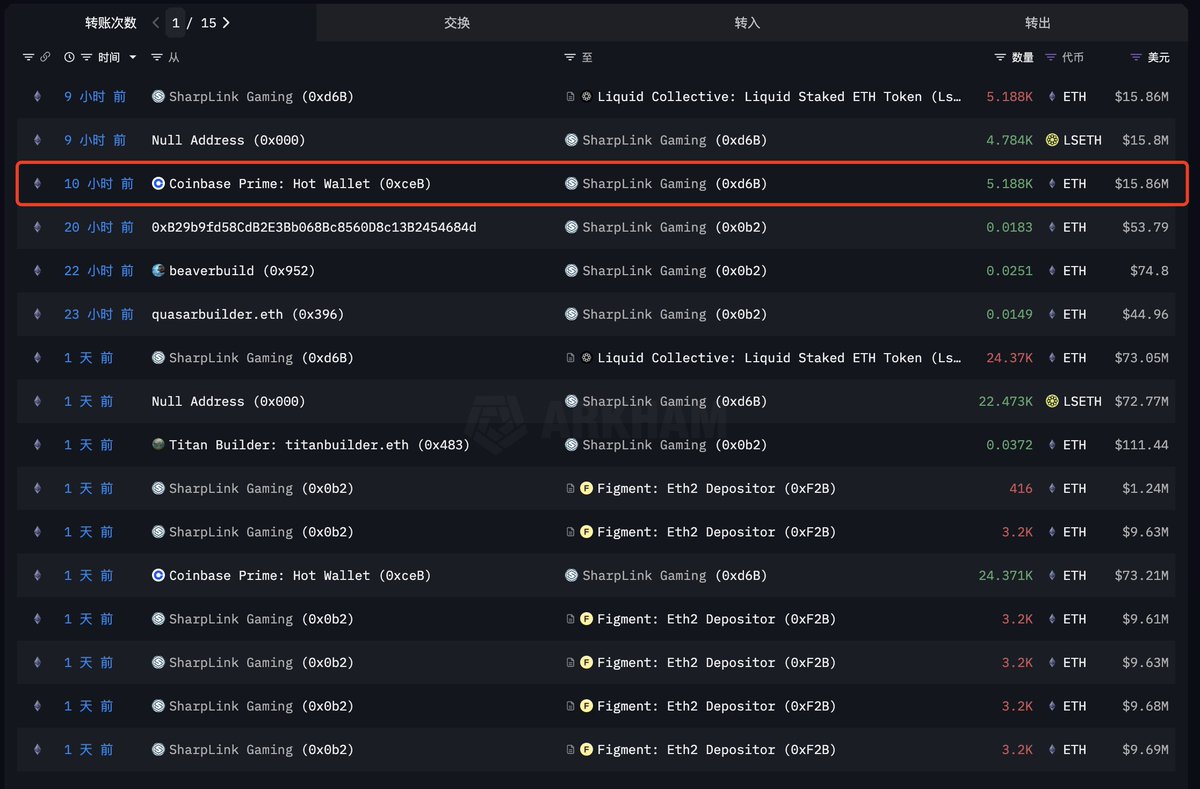Click the 24.371K amount value
Viewport: 1200px width, 789px height.
click(x=1006, y=575)
